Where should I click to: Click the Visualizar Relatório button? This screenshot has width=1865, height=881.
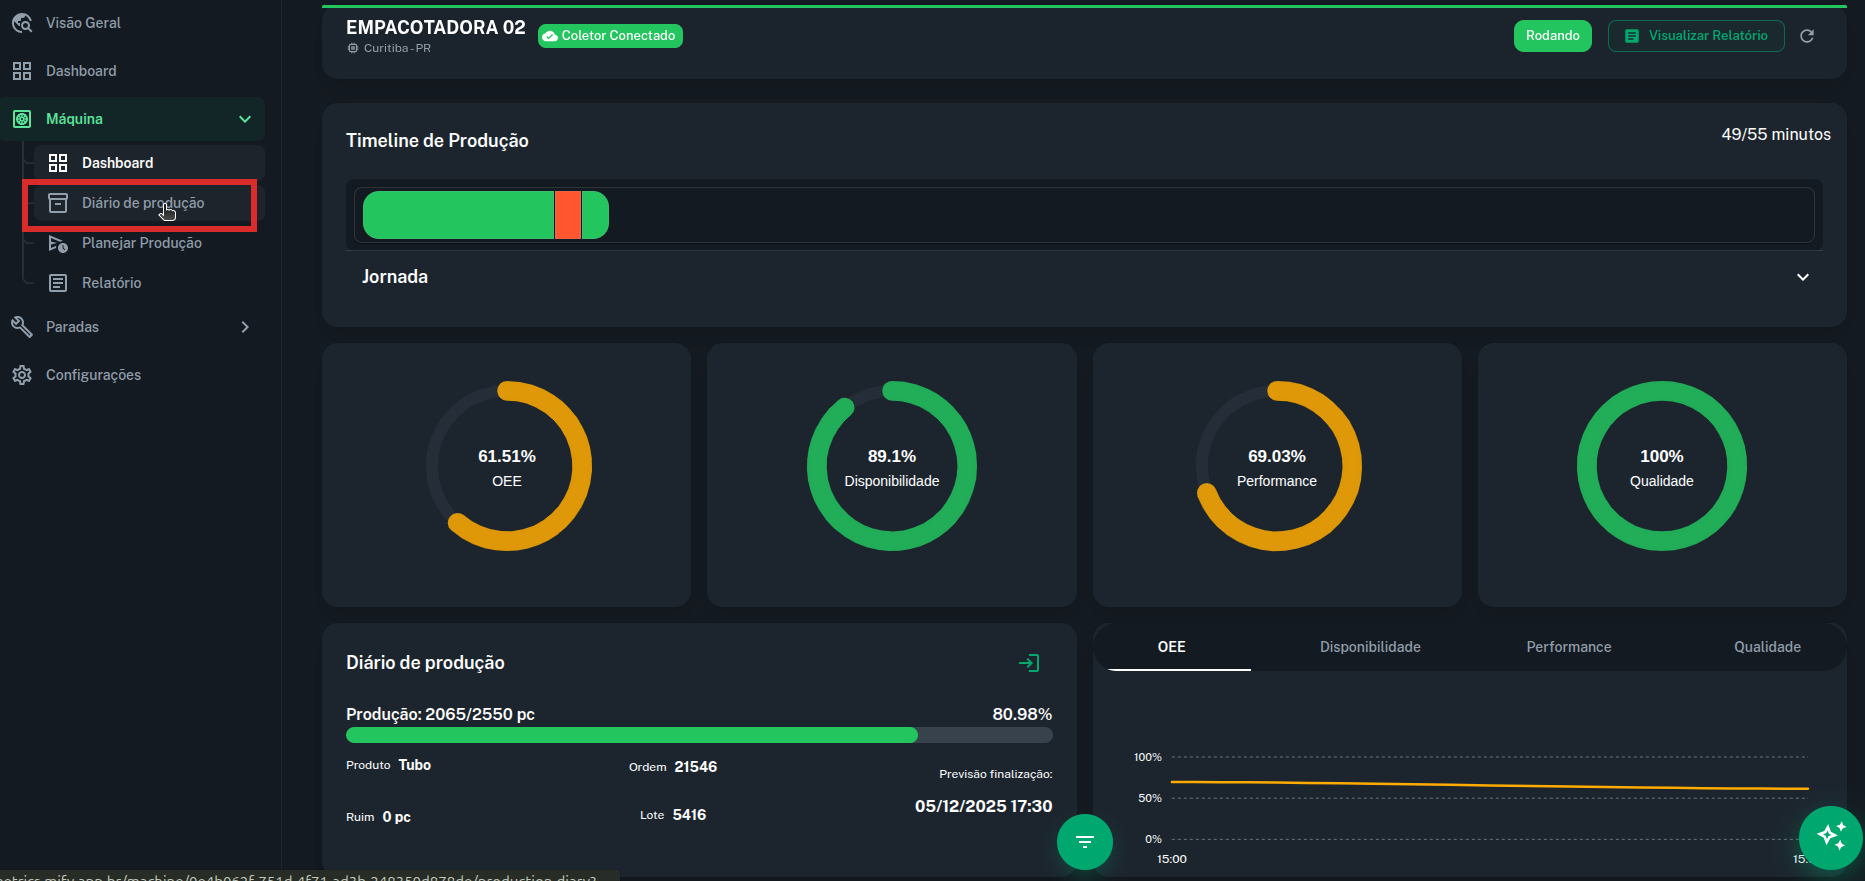[1695, 36]
